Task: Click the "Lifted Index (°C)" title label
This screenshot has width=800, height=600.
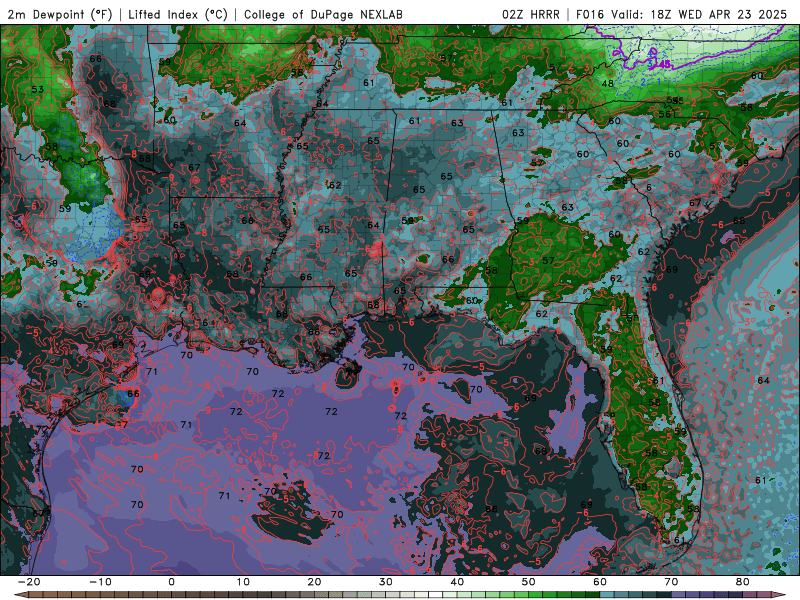Action: click(x=178, y=14)
